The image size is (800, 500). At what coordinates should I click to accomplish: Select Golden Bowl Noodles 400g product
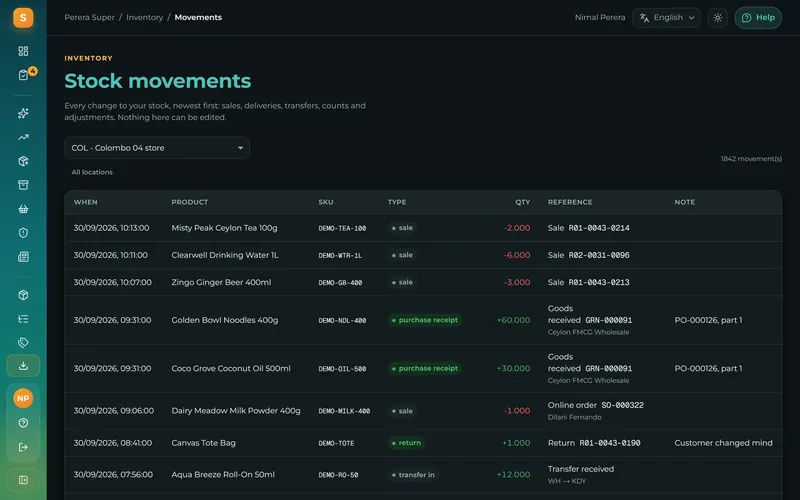(225, 320)
